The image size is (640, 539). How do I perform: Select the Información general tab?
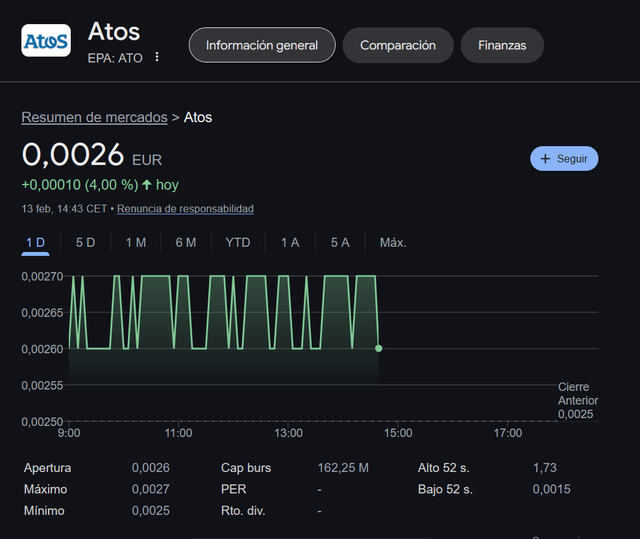[x=262, y=45]
